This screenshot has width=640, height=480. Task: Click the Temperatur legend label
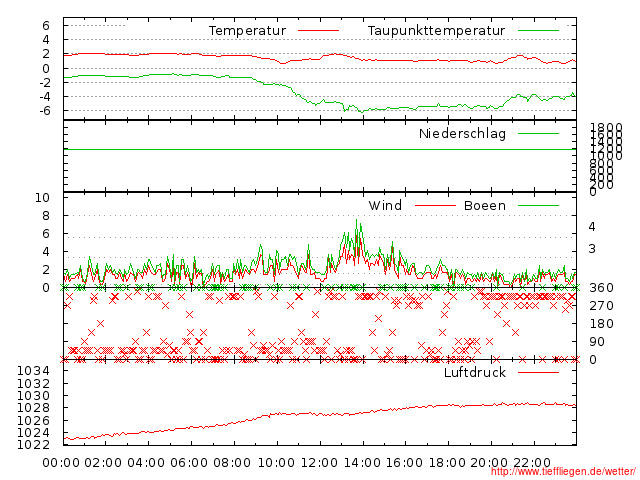[x=247, y=31]
